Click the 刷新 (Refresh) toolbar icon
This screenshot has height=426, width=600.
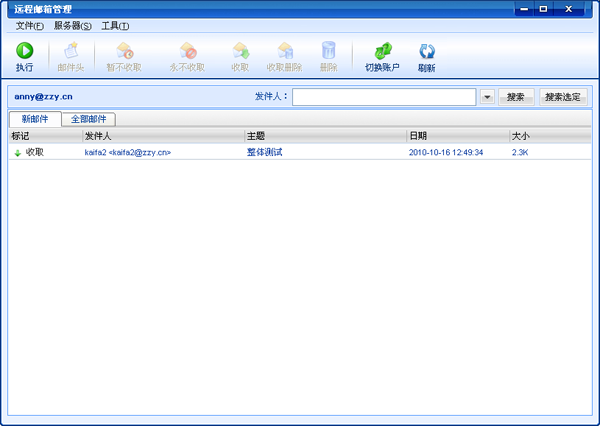point(427,51)
